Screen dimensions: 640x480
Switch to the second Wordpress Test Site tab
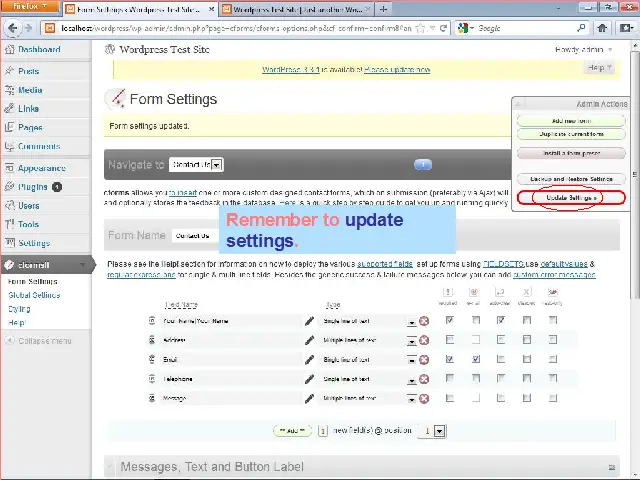(x=296, y=9)
